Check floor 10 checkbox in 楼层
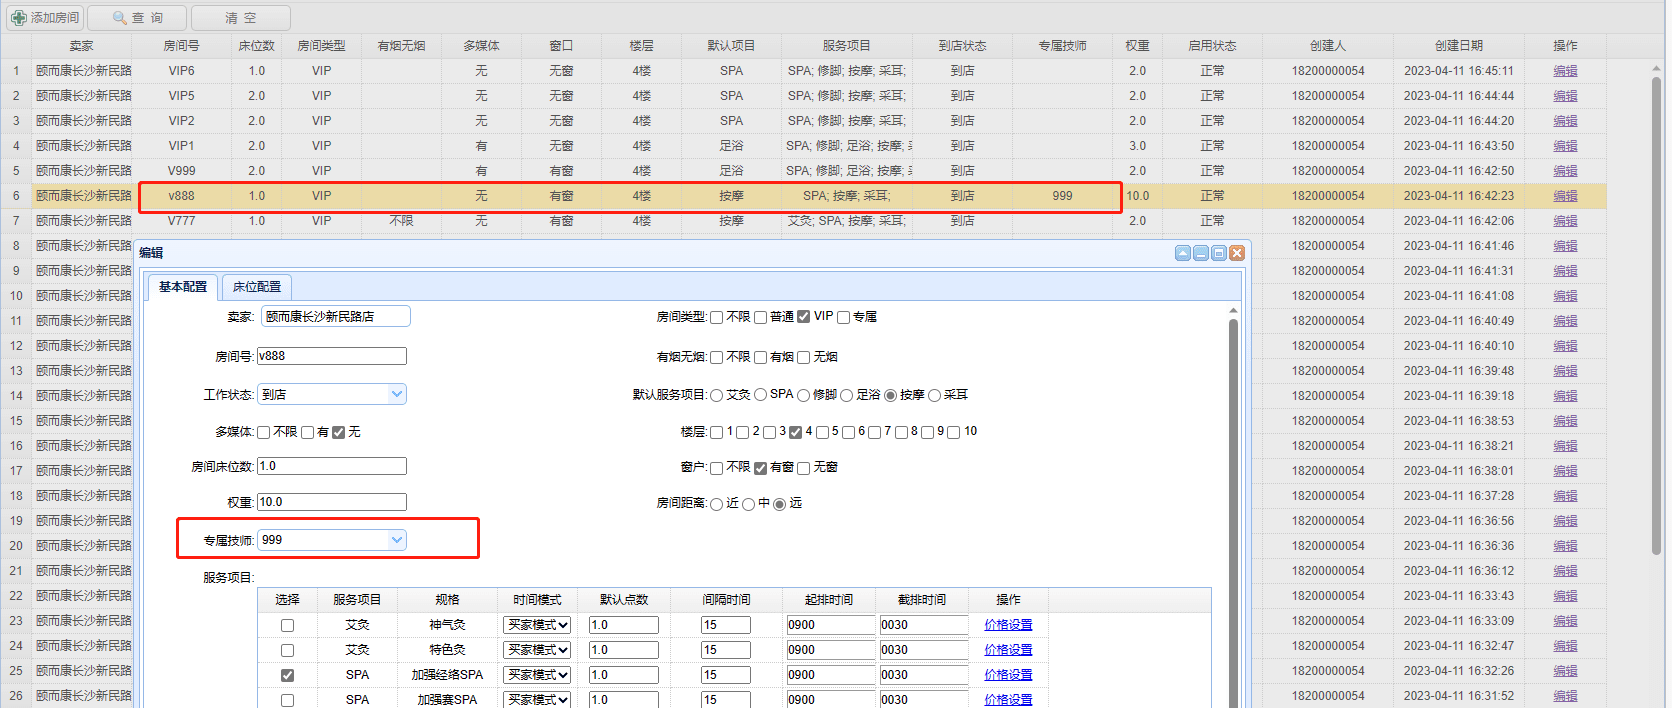The width and height of the screenshot is (1672, 708). coord(953,433)
